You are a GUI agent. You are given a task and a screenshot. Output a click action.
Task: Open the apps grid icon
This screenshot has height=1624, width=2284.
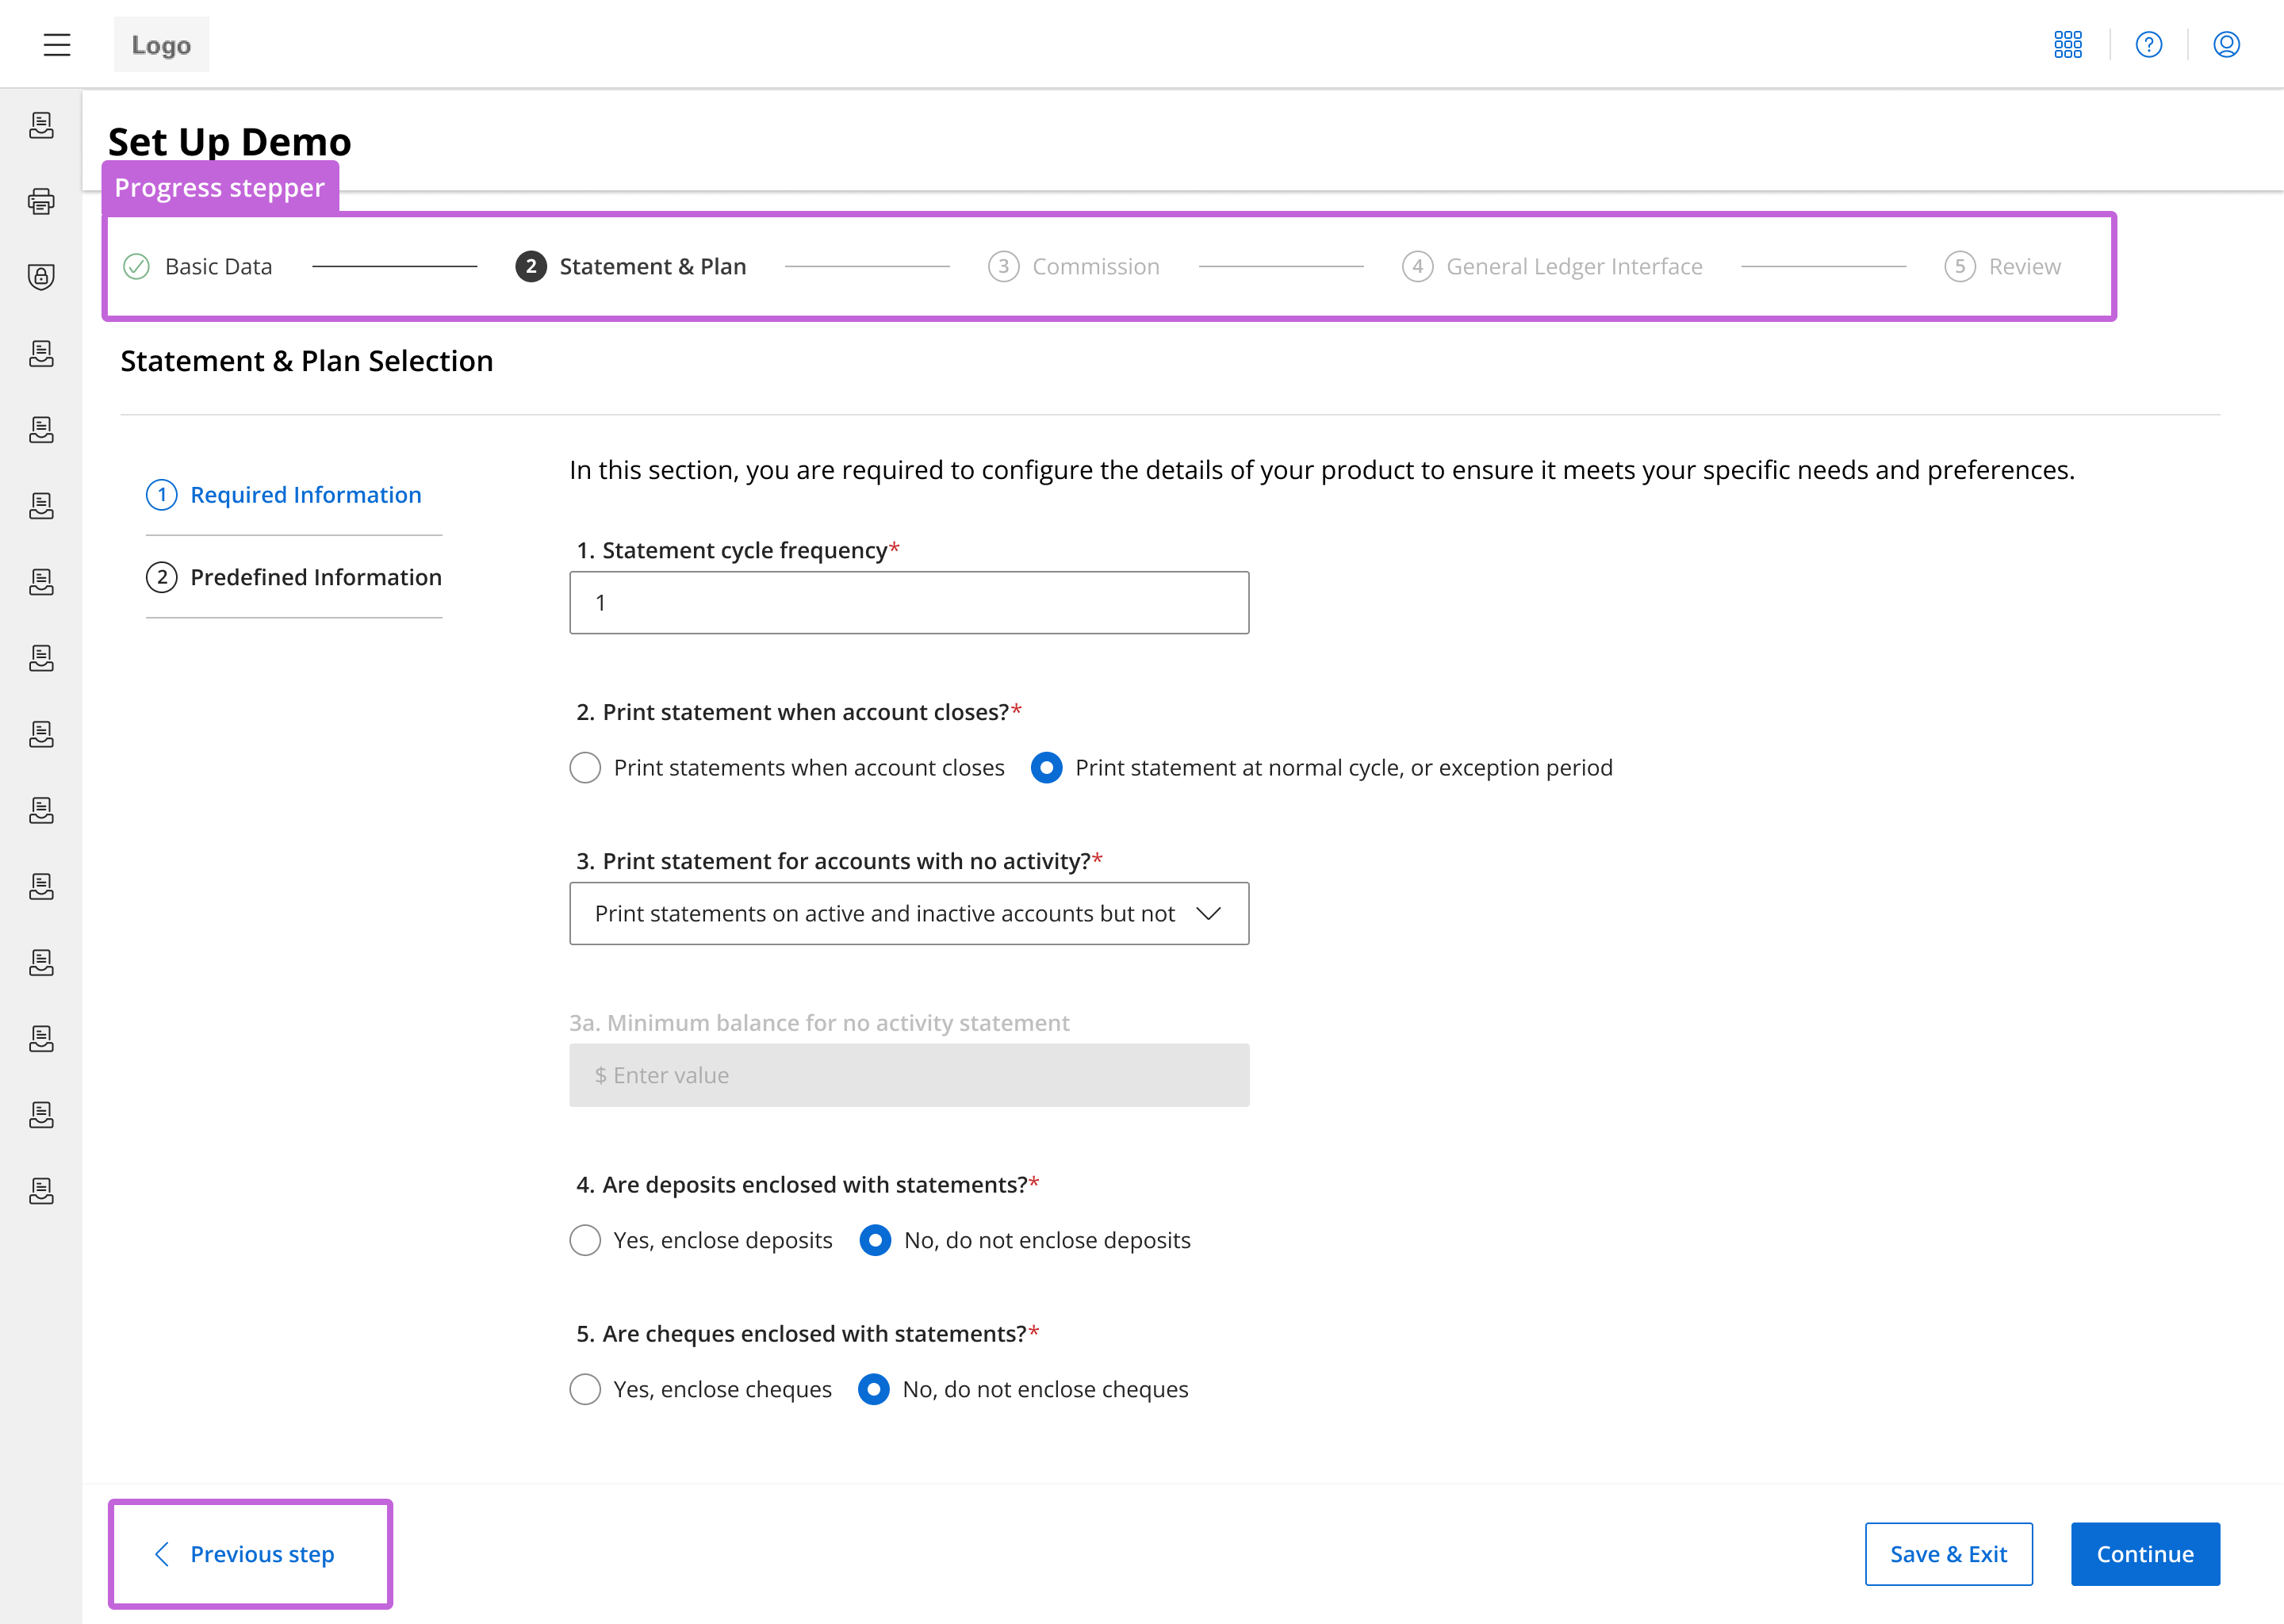tap(2067, 44)
